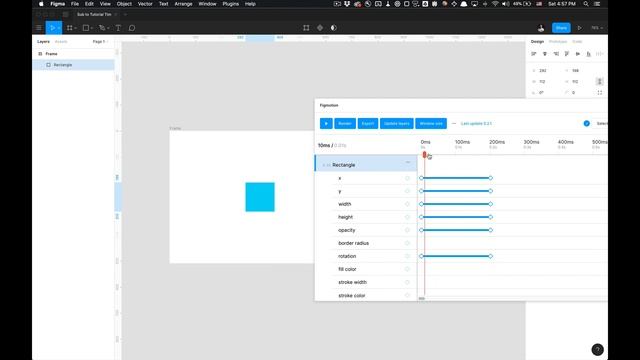This screenshot has width=640, height=360.
Task: Open the zoom level dropdown
Action: pyautogui.click(x=597, y=28)
